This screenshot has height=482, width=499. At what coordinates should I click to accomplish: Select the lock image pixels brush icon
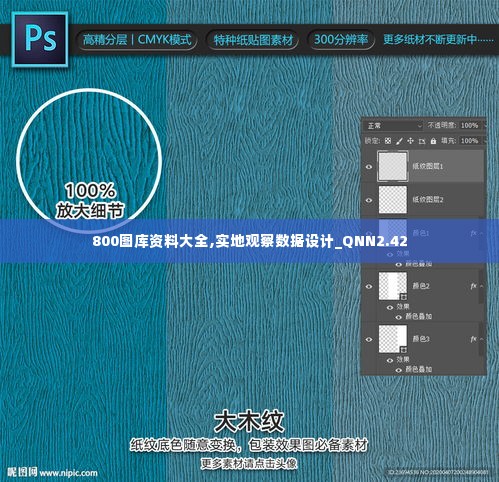coord(399,141)
